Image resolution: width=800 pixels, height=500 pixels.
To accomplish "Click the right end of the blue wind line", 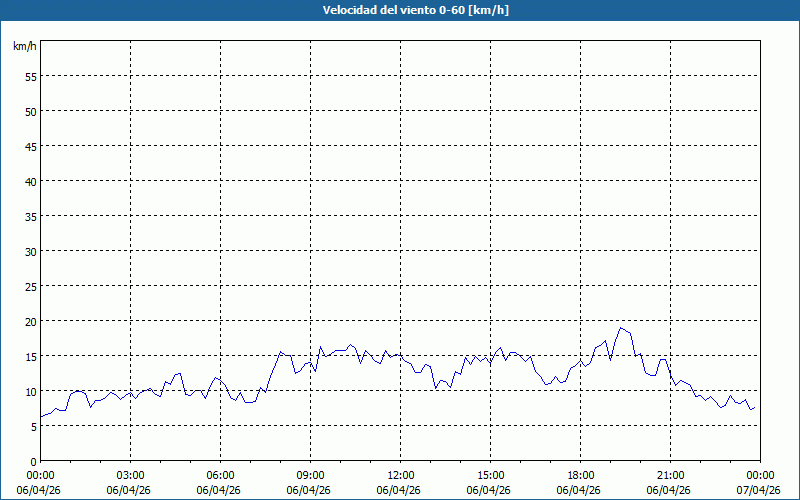I will pyautogui.click(x=755, y=407).
